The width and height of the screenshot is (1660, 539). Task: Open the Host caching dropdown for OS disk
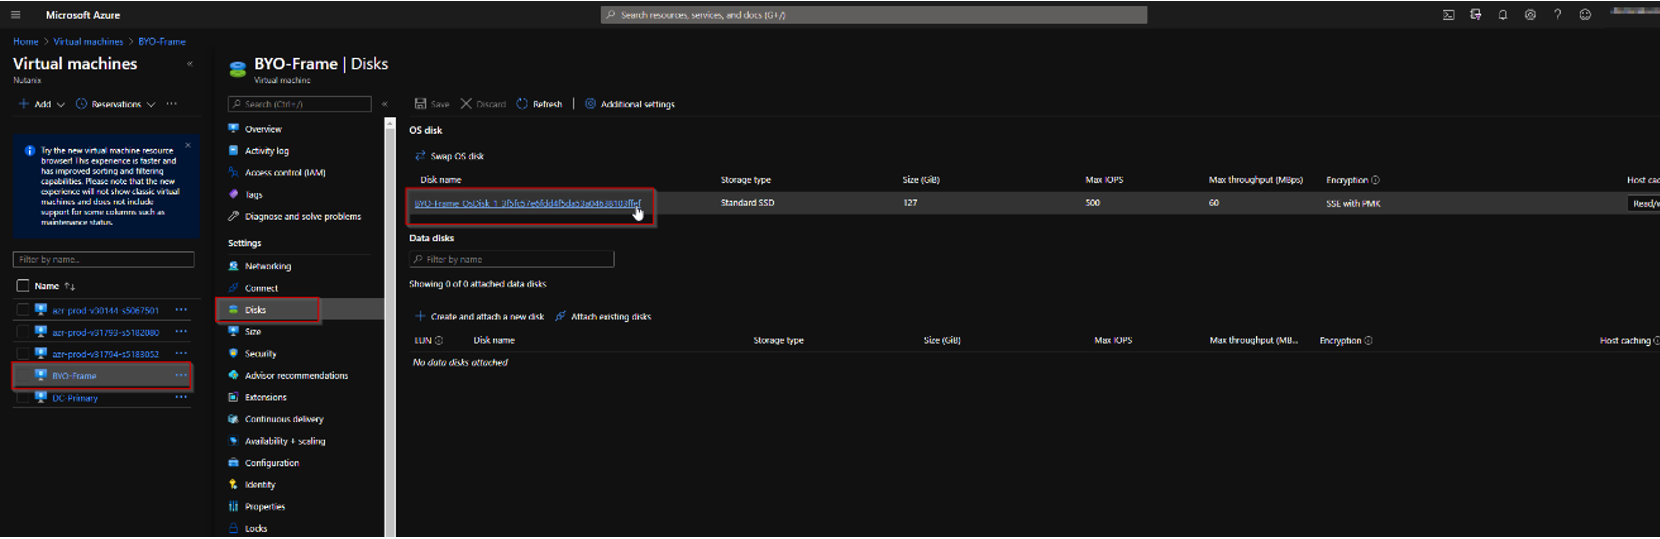(x=1644, y=203)
